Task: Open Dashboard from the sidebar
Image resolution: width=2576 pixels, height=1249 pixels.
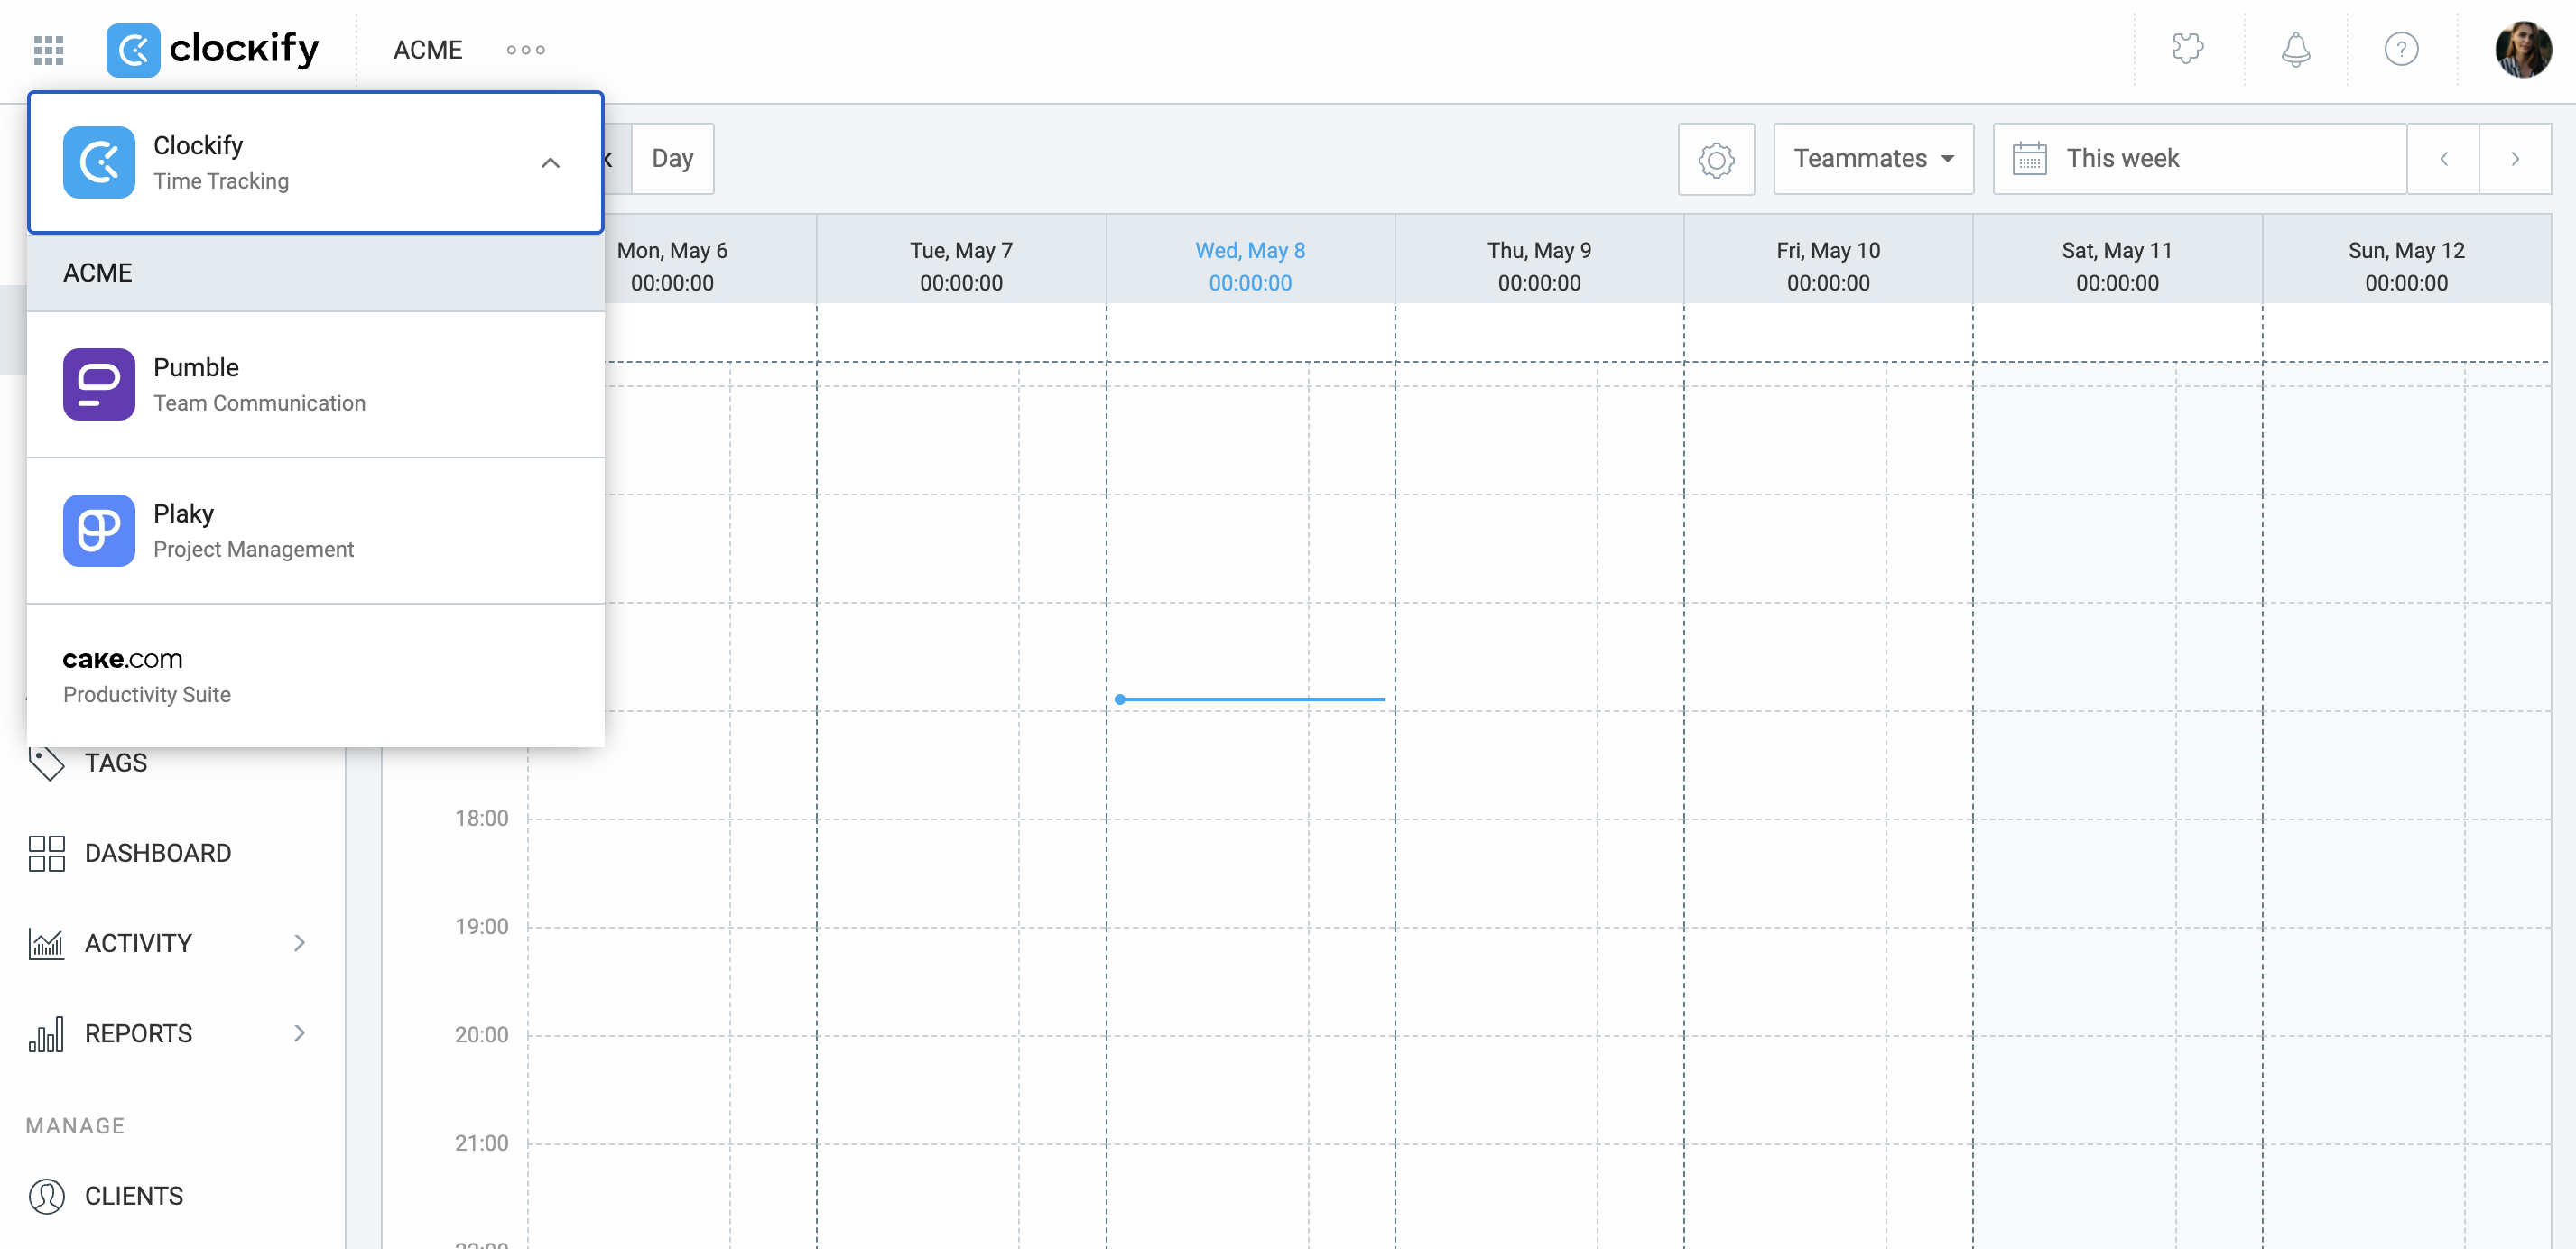Action: pos(157,852)
